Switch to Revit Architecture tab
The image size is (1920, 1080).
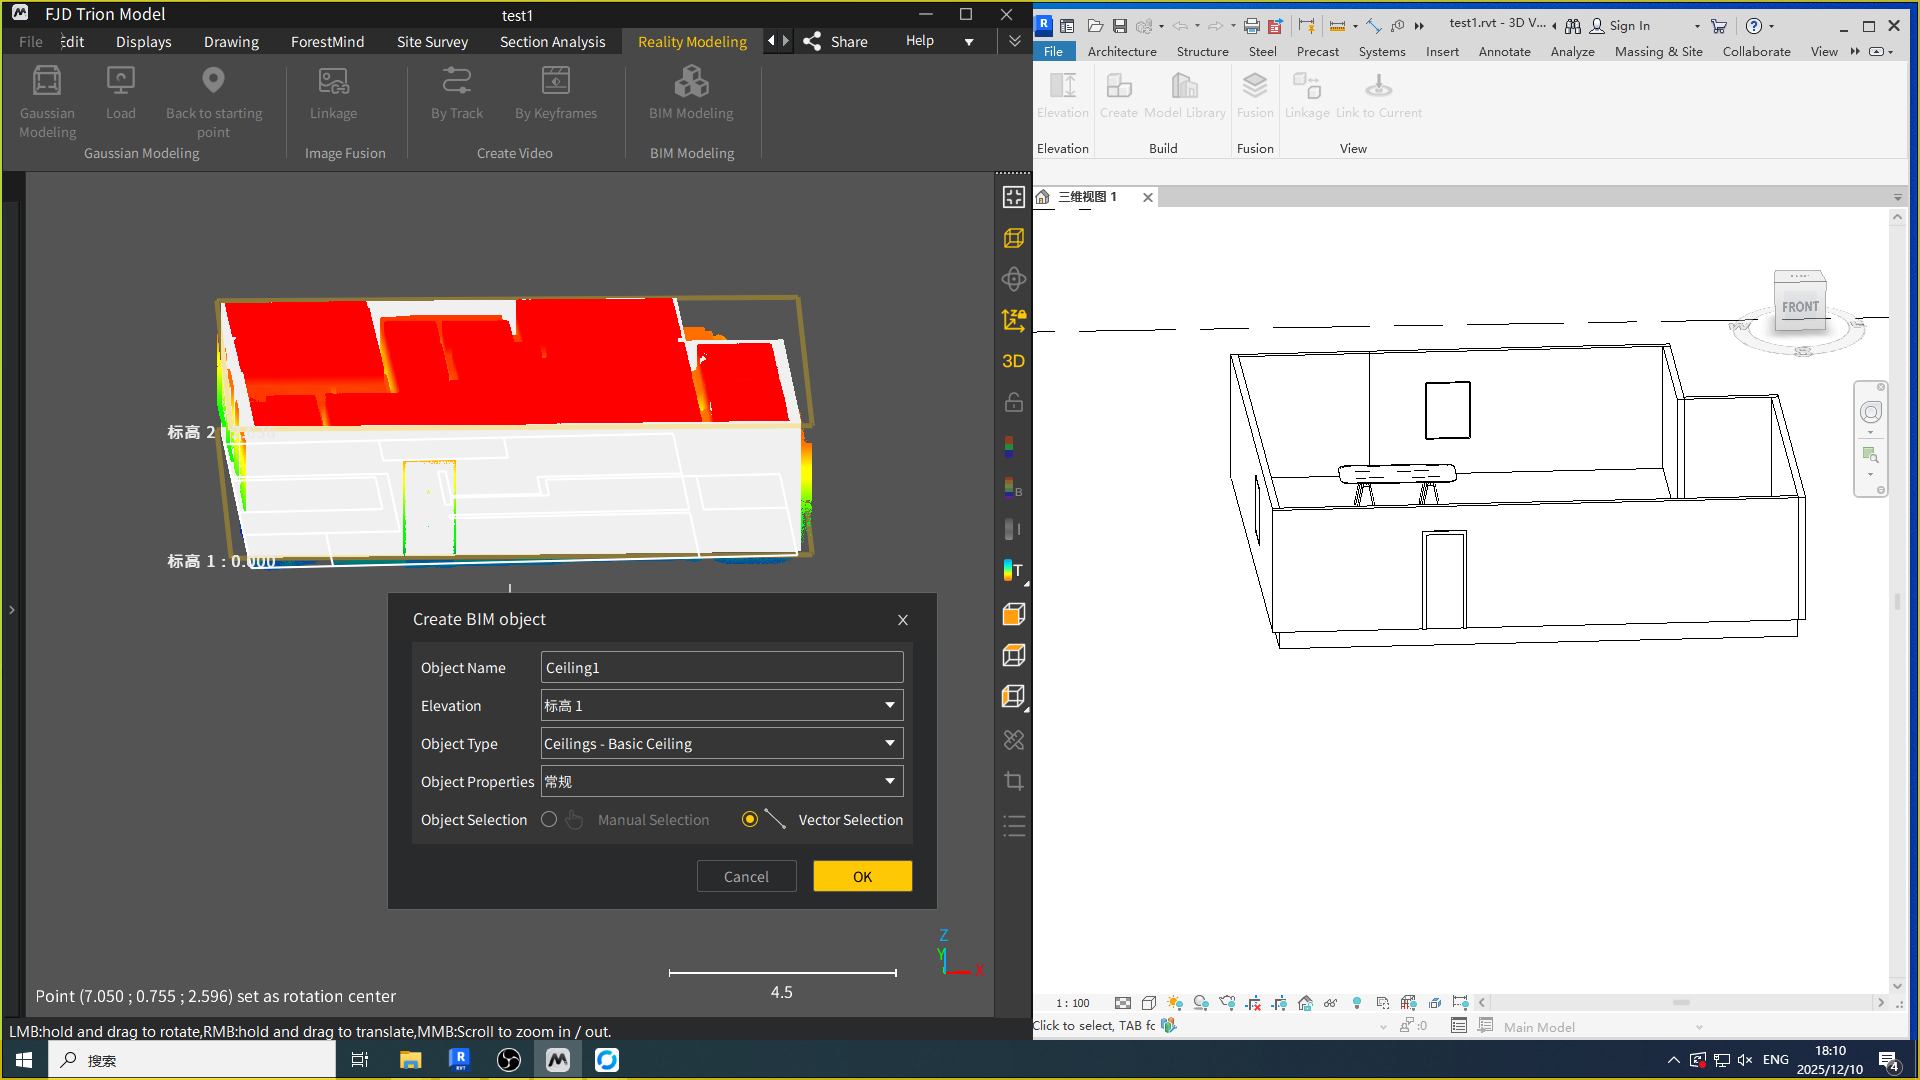(1121, 52)
